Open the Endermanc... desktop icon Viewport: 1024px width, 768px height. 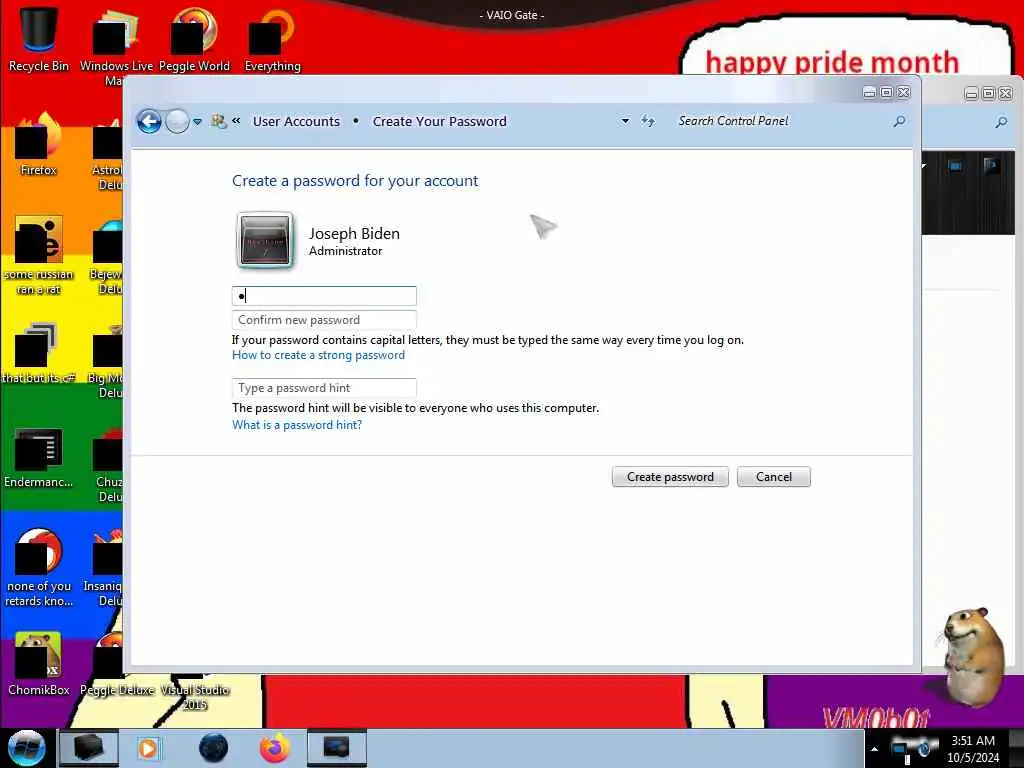point(39,457)
